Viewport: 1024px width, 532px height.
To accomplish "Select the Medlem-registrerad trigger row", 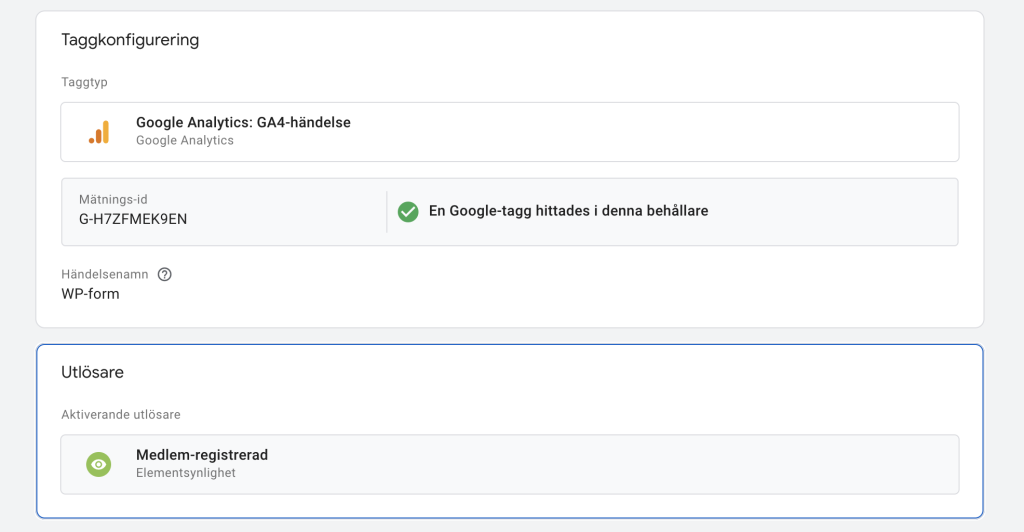I will tap(509, 464).
